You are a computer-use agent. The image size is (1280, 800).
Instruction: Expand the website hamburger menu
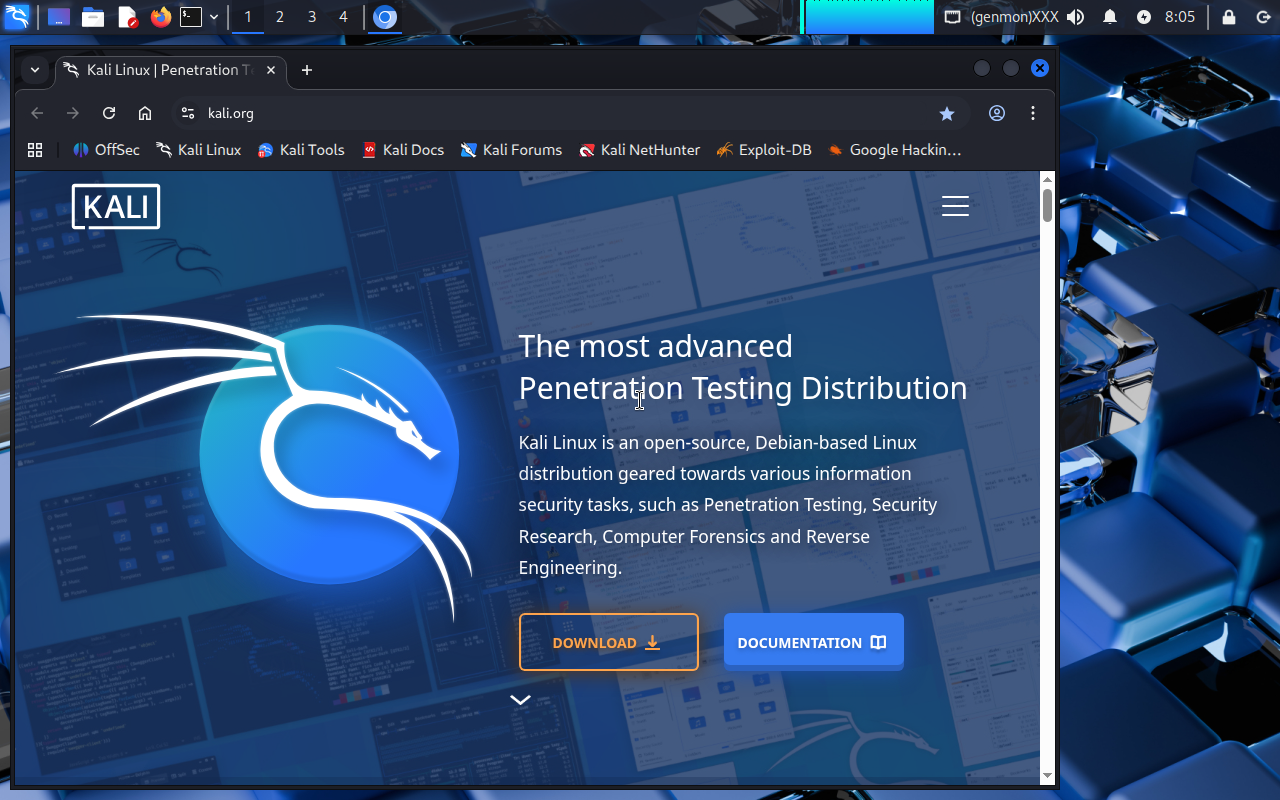click(955, 206)
